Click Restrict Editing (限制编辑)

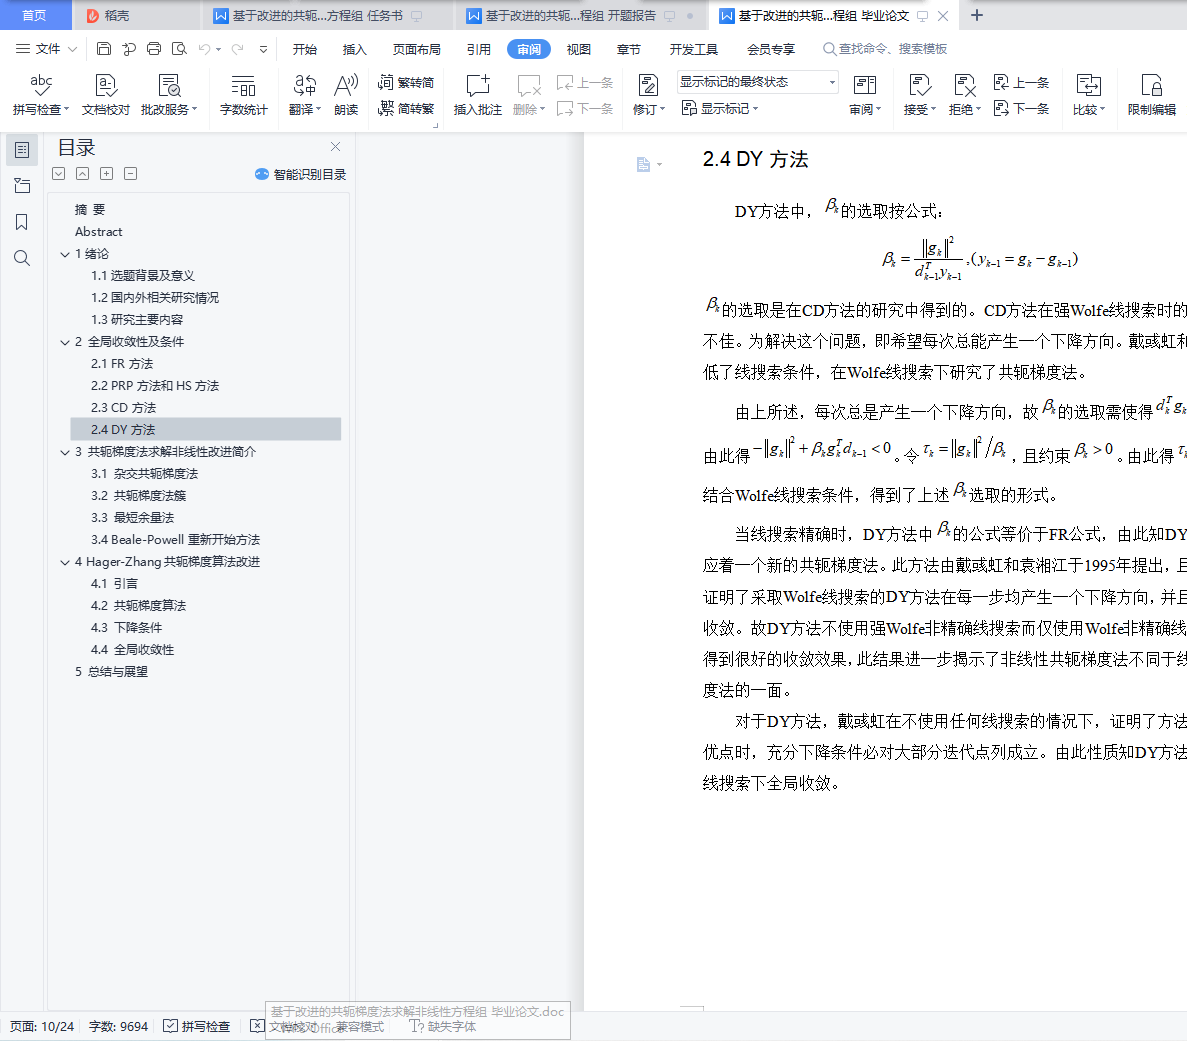click(1151, 95)
